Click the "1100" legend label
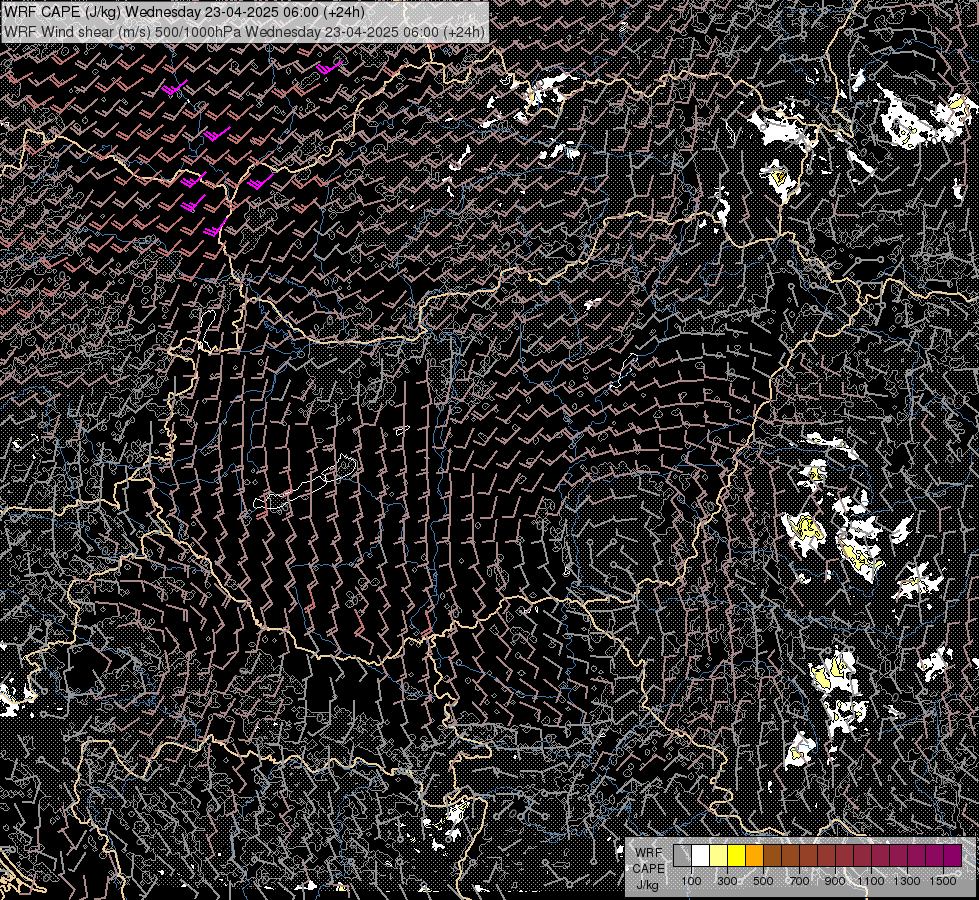The width and height of the screenshot is (979, 900). point(871,881)
